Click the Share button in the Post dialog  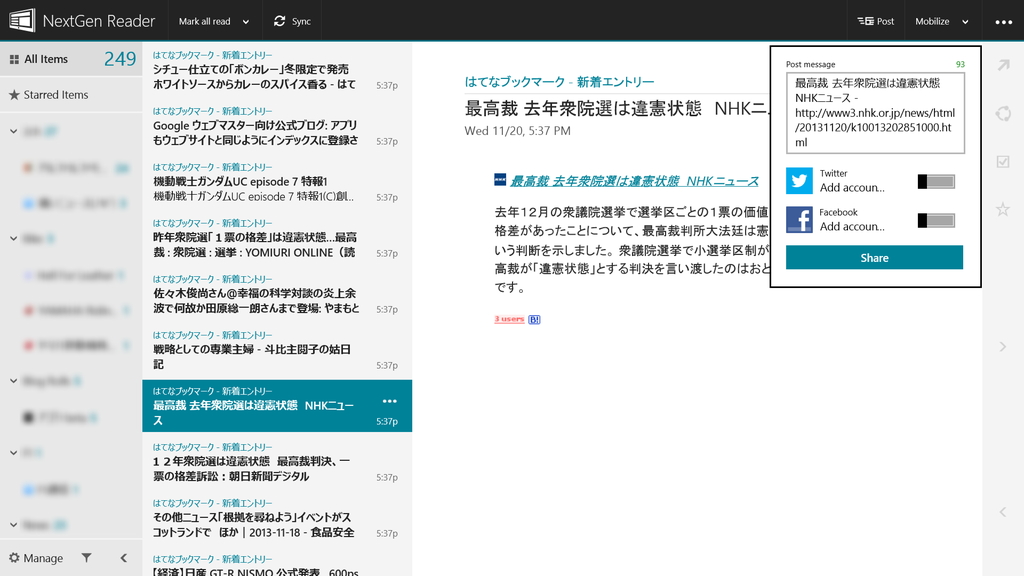click(873, 257)
